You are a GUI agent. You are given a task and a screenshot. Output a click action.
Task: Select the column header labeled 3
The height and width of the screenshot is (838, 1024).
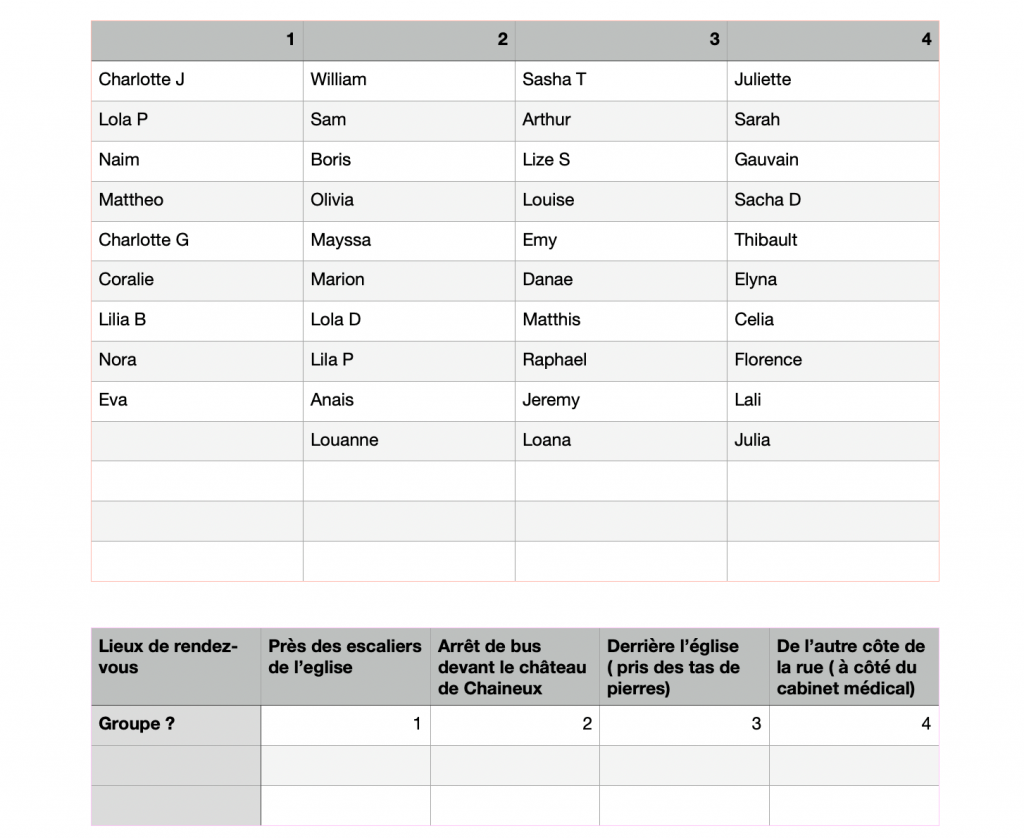click(x=621, y=40)
